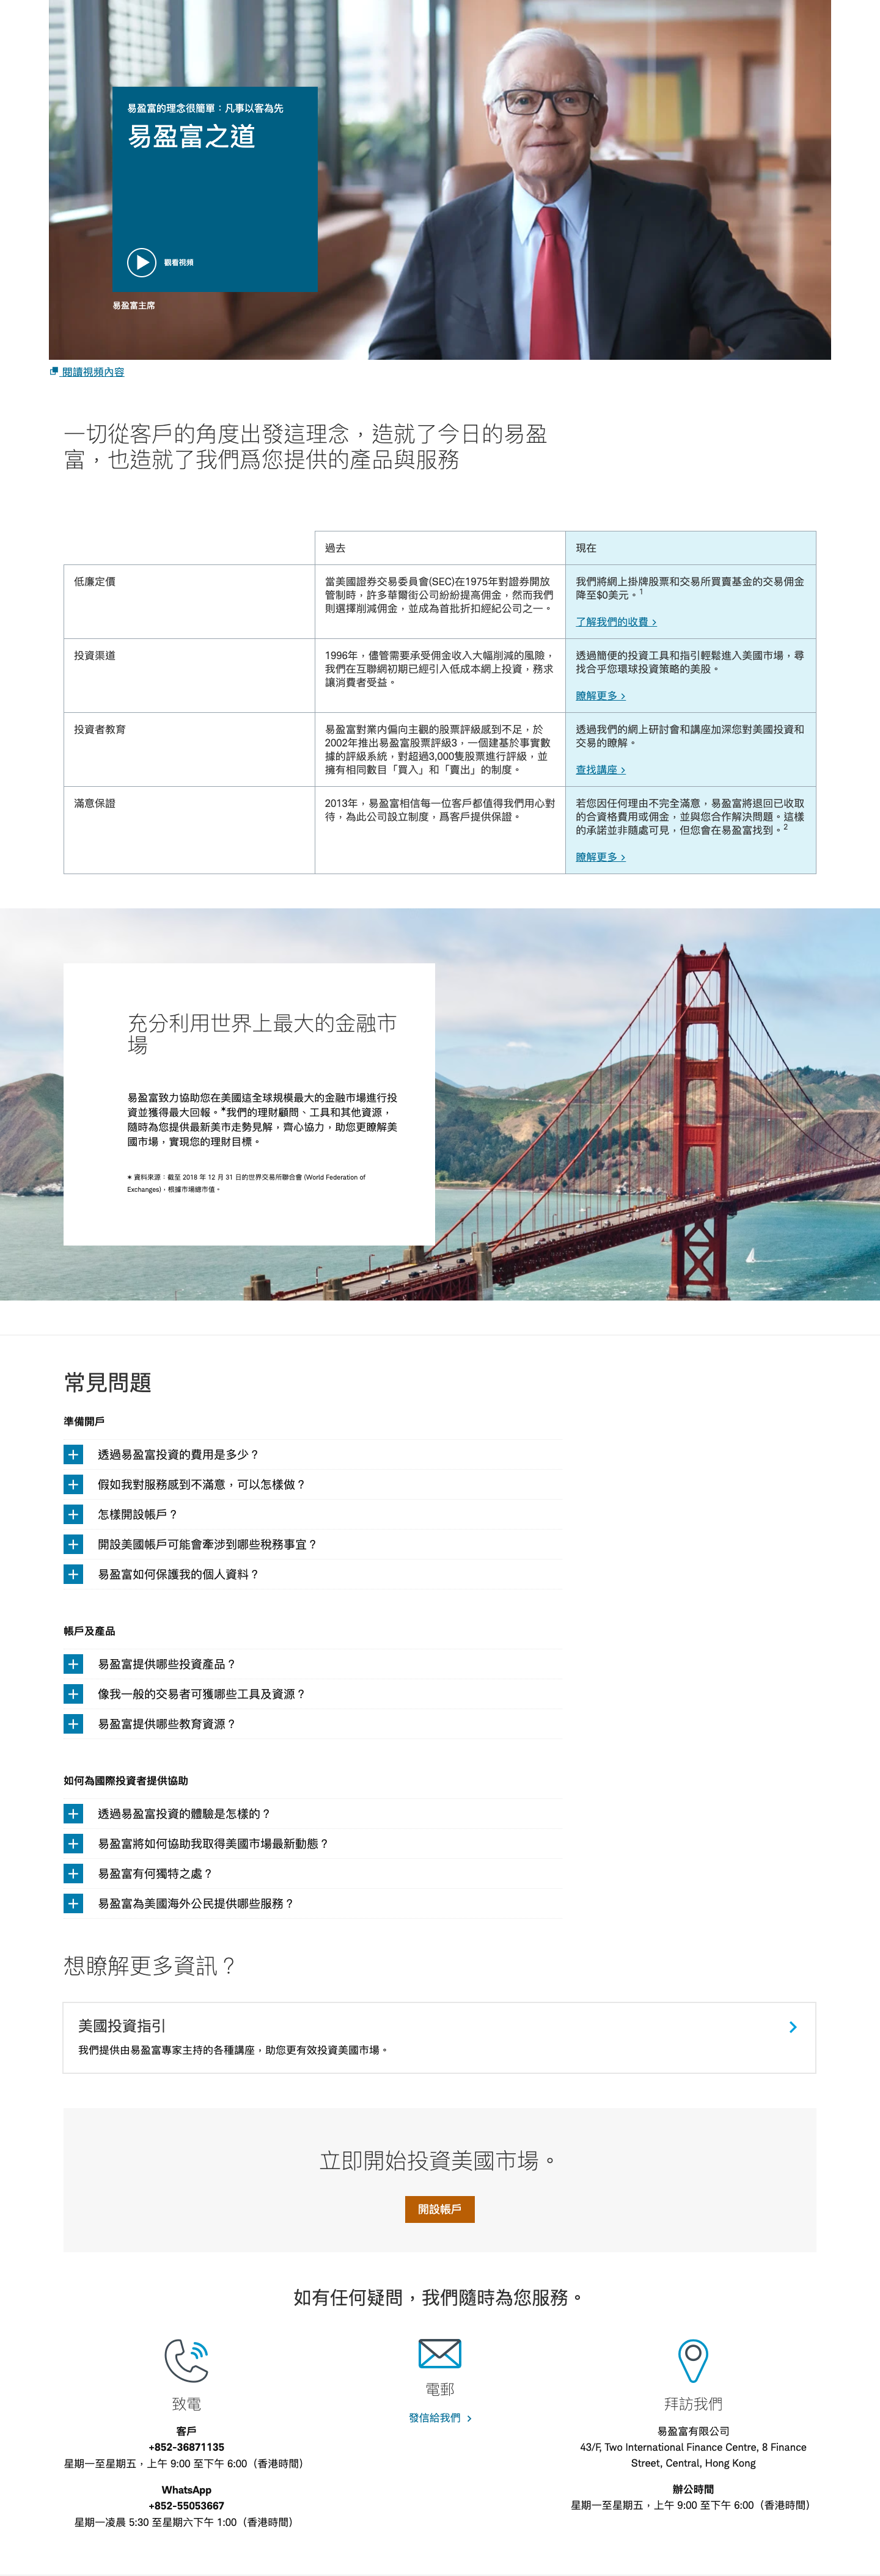Screen dimensions: 880x2576
Task: Open the 美國投資指引 card
Action: coord(439,2037)
